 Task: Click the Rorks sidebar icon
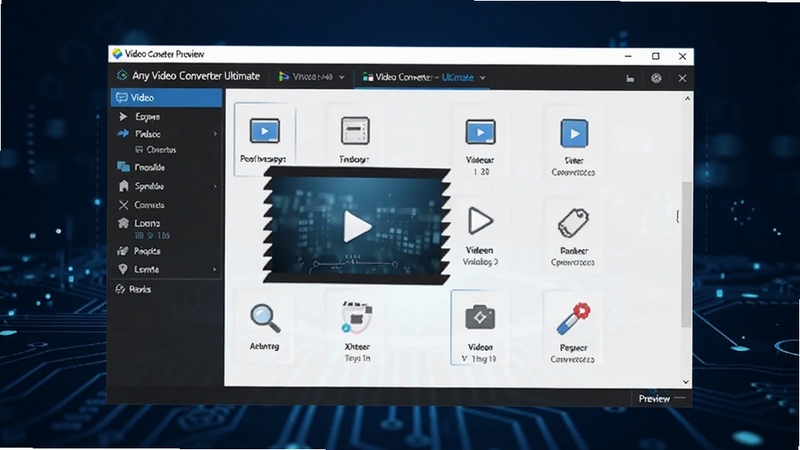point(120,289)
